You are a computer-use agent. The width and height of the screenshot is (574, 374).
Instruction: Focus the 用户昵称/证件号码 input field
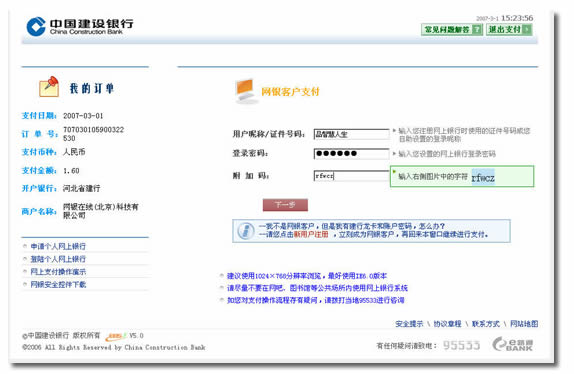(351, 134)
